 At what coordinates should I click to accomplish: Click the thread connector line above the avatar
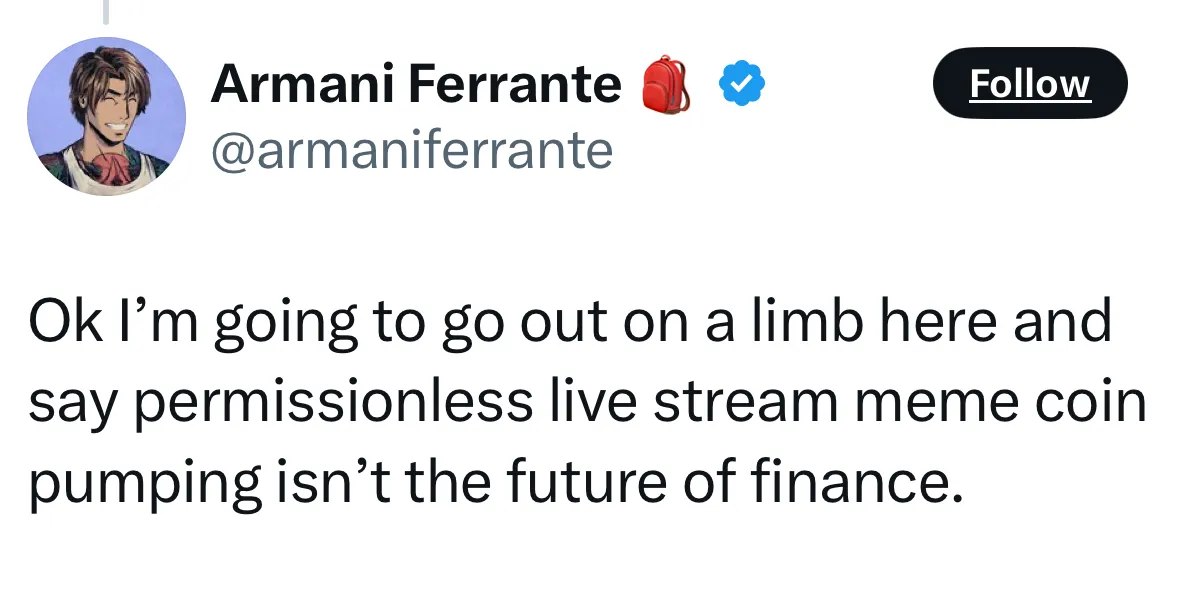pyautogui.click(x=105, y=10)
